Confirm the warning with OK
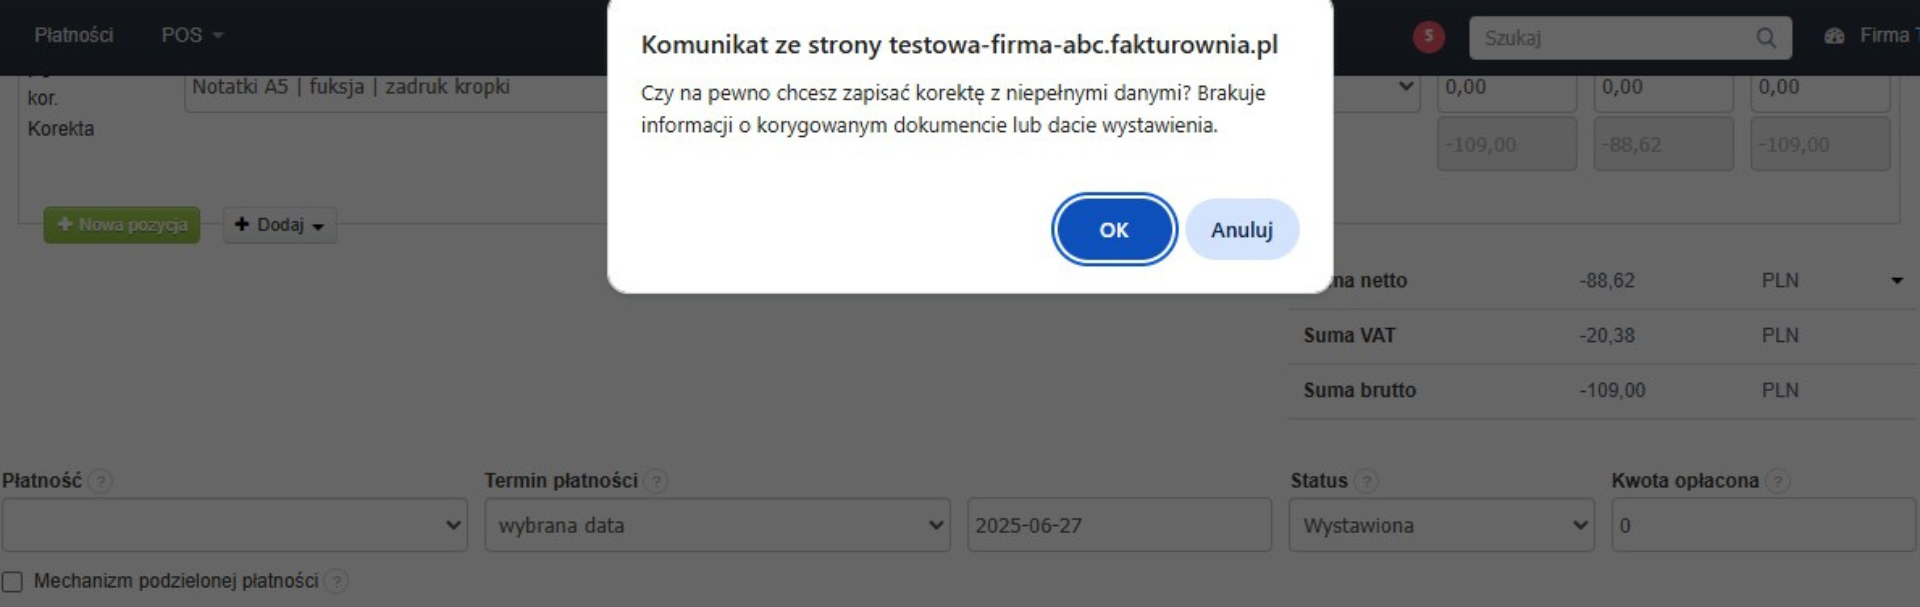Viewport: 1920px width, 607px height. 1114,229
